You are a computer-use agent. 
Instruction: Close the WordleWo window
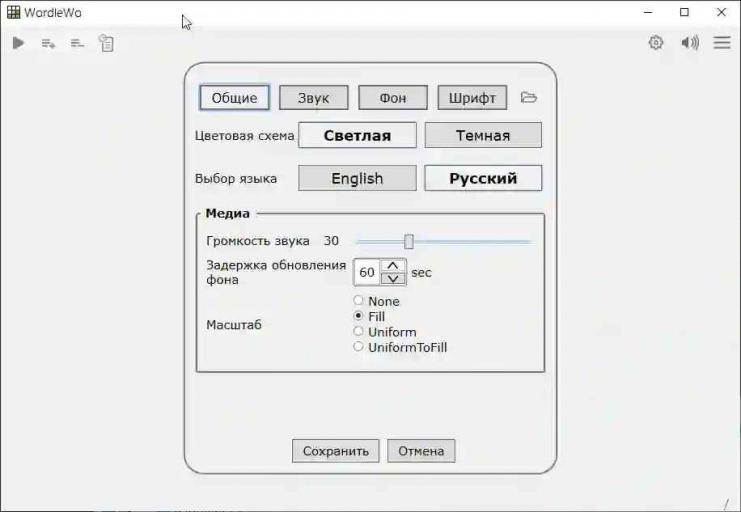click(721, 12)
